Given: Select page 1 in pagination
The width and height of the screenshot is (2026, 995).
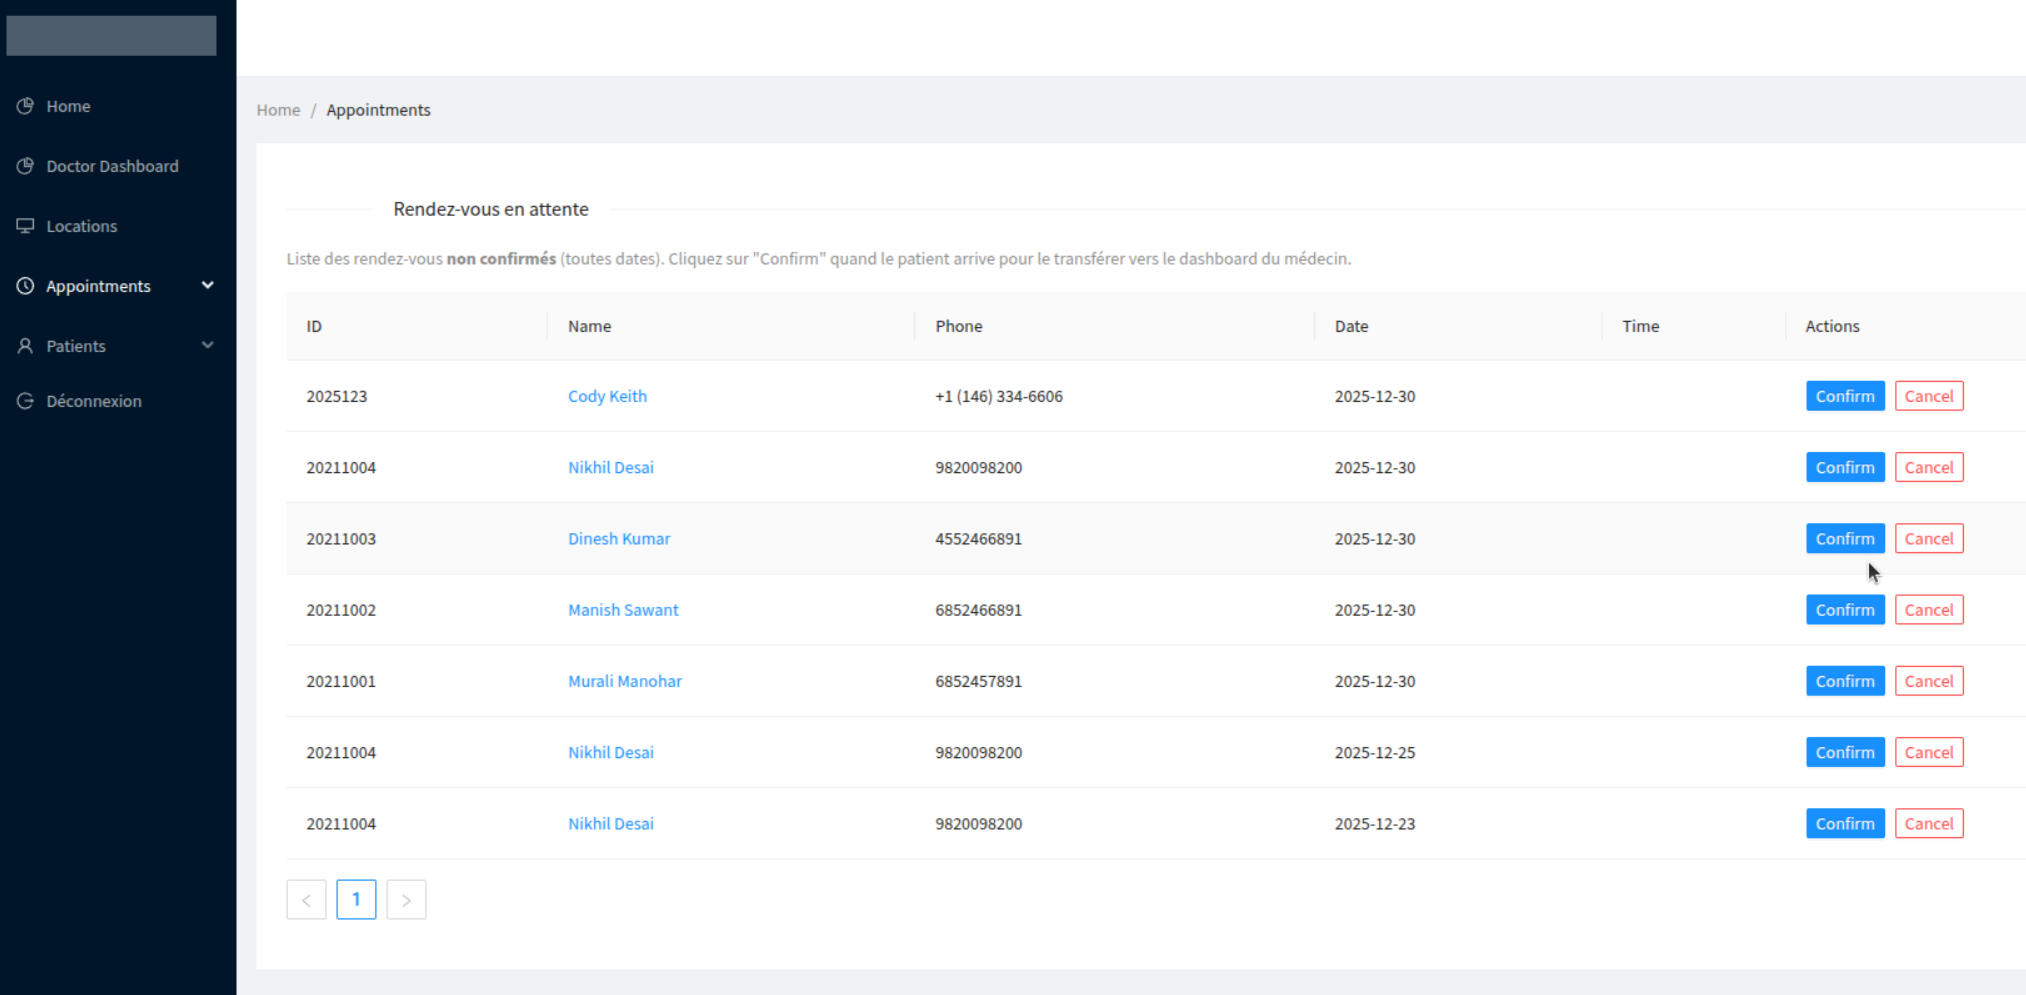Looking at the screenshot, I should coord(356,900).
